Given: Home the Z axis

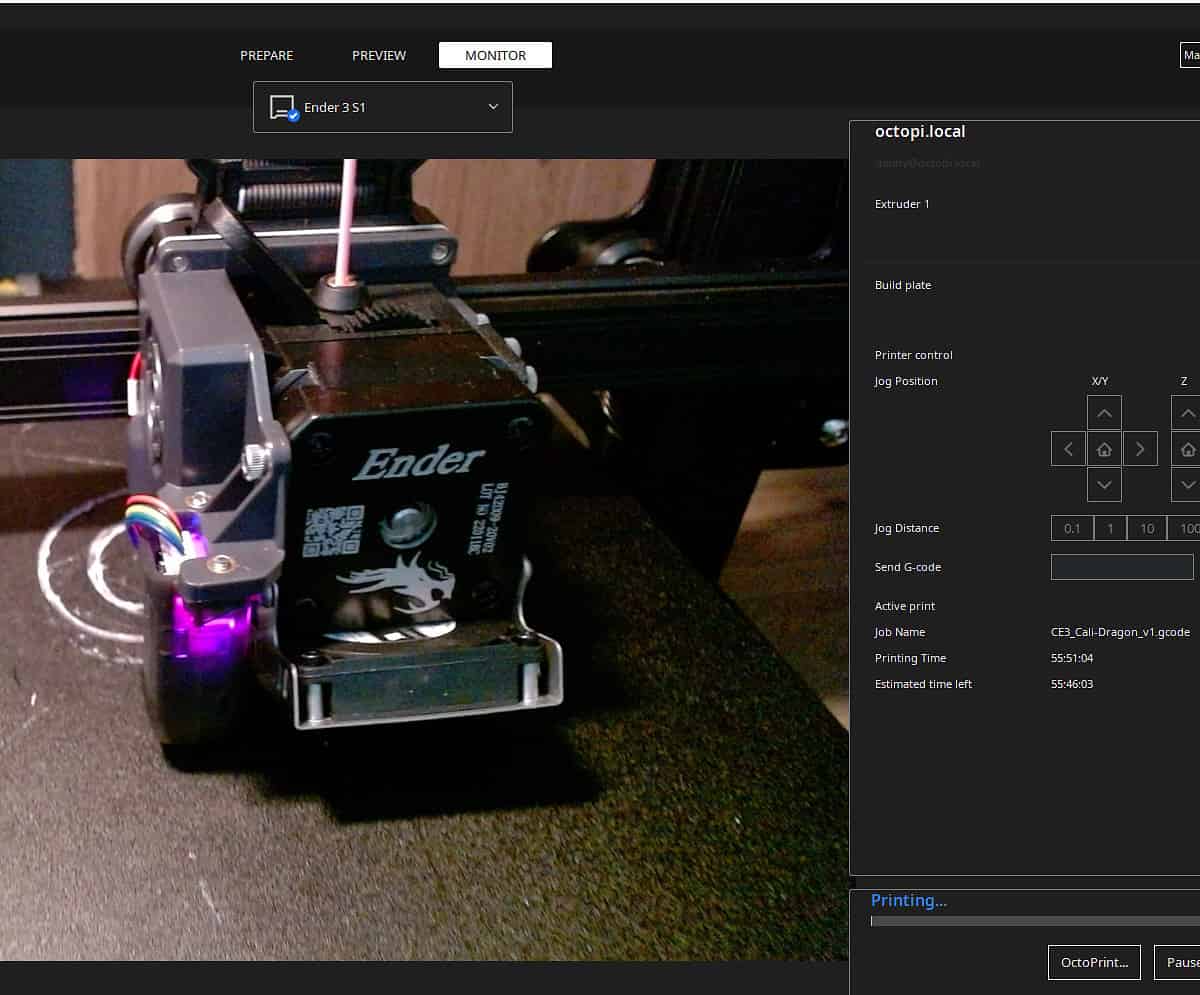Looking at the screenshot, I should pyautogui.click(x=1186, y=449).
